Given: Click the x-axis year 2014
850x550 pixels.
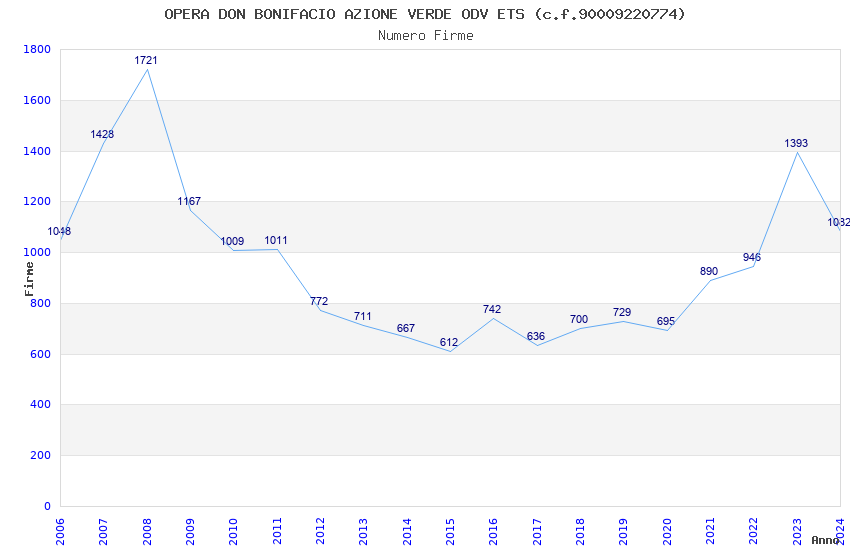Looking at the screenshot, I should 407,532.
